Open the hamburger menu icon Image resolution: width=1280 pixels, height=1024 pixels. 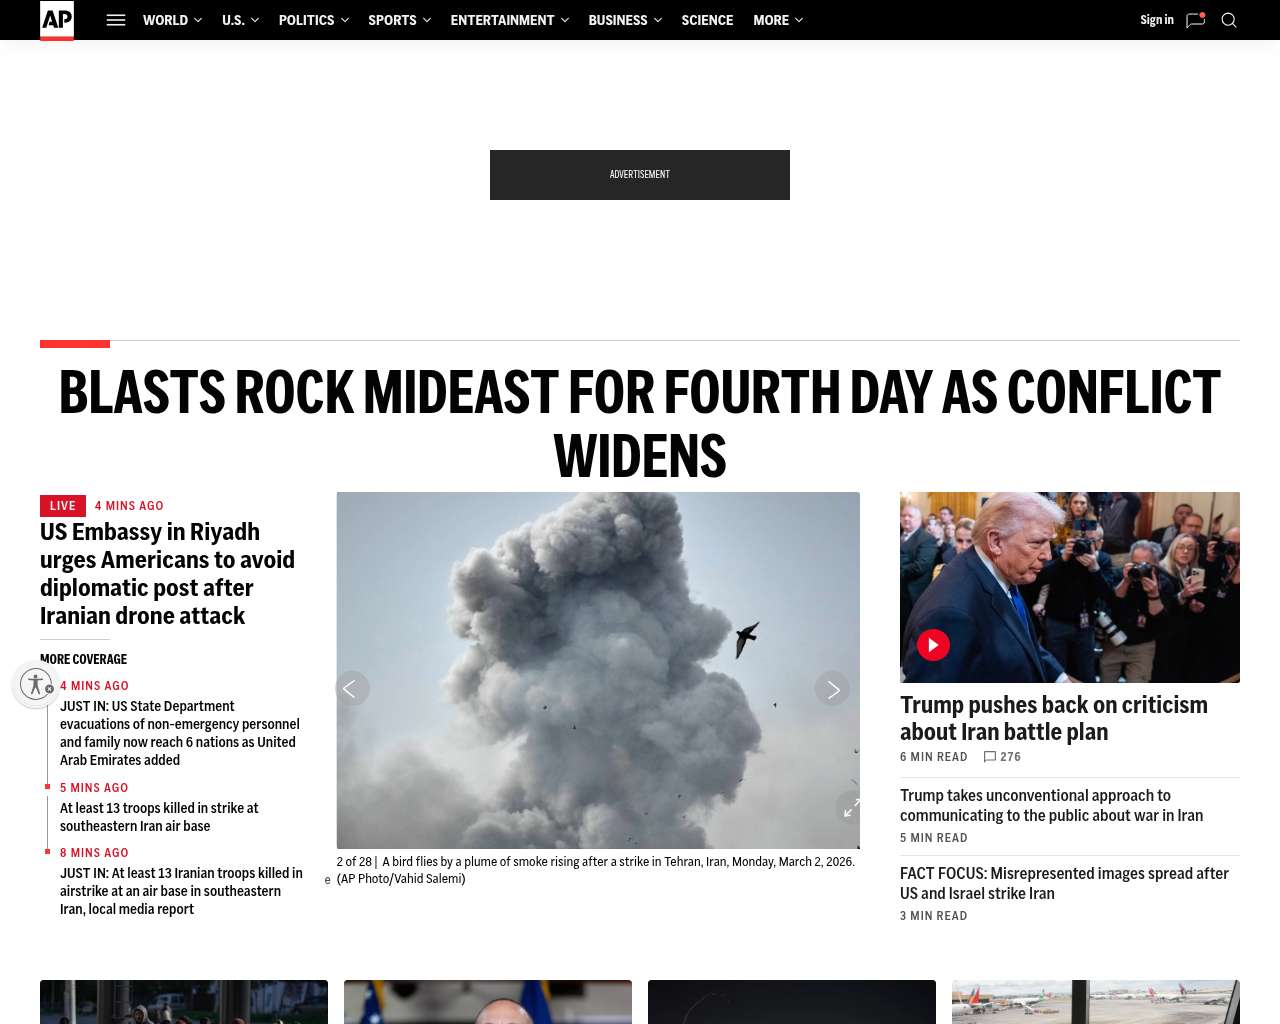(116, 20)
